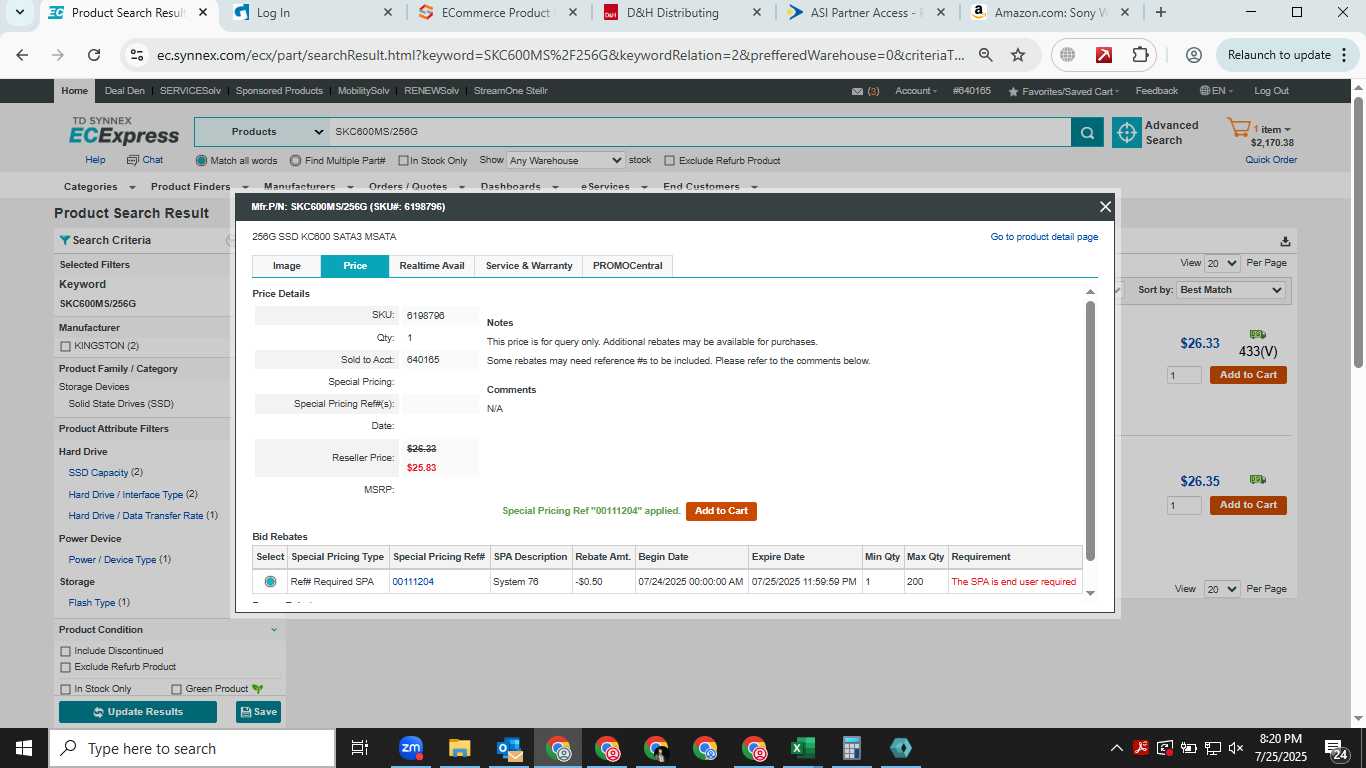Open Outlook from taskbar

508,748
